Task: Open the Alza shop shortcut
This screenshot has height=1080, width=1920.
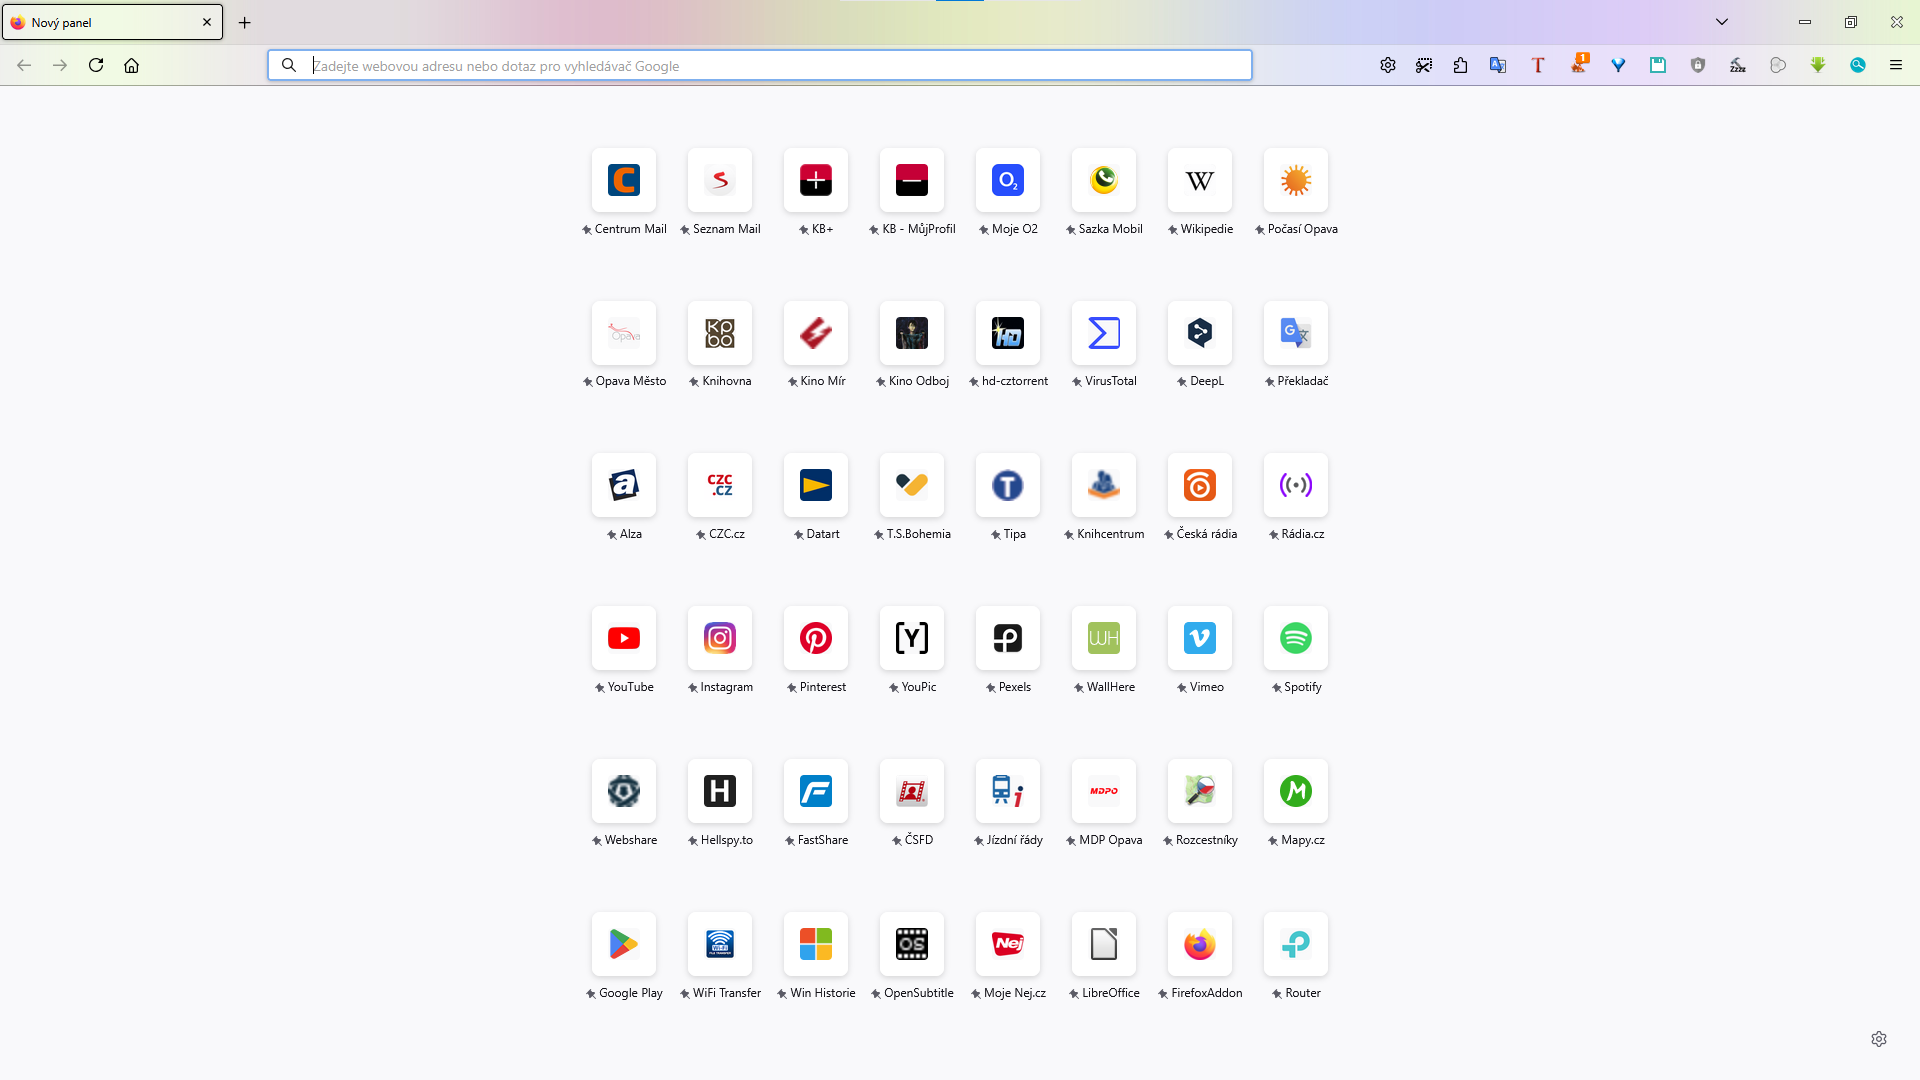Action: point(624,486)
